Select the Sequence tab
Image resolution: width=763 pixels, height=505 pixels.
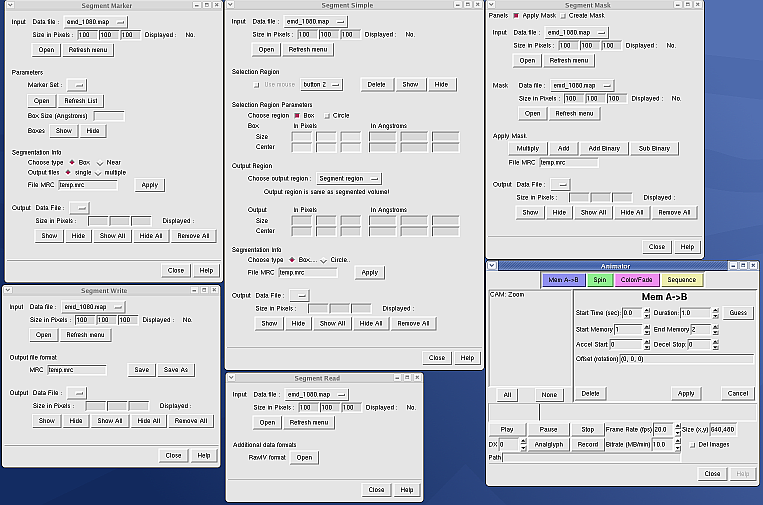click(x=681, y=280)
